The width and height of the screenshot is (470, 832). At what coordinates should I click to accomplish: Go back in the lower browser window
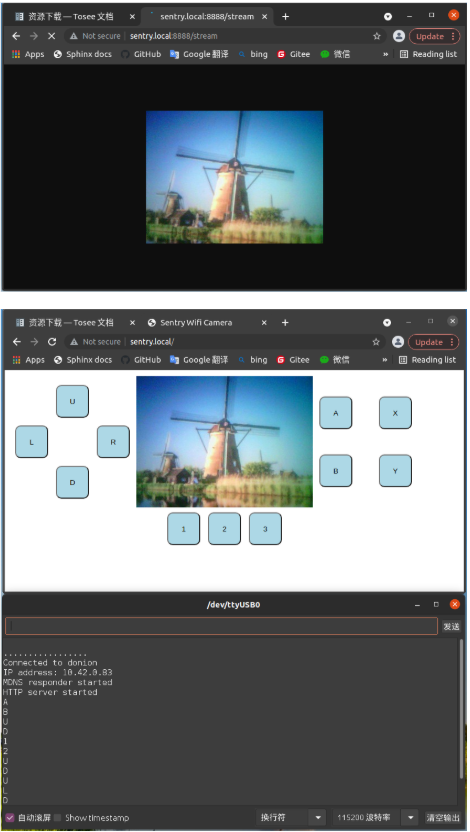[x=16, y=342]
